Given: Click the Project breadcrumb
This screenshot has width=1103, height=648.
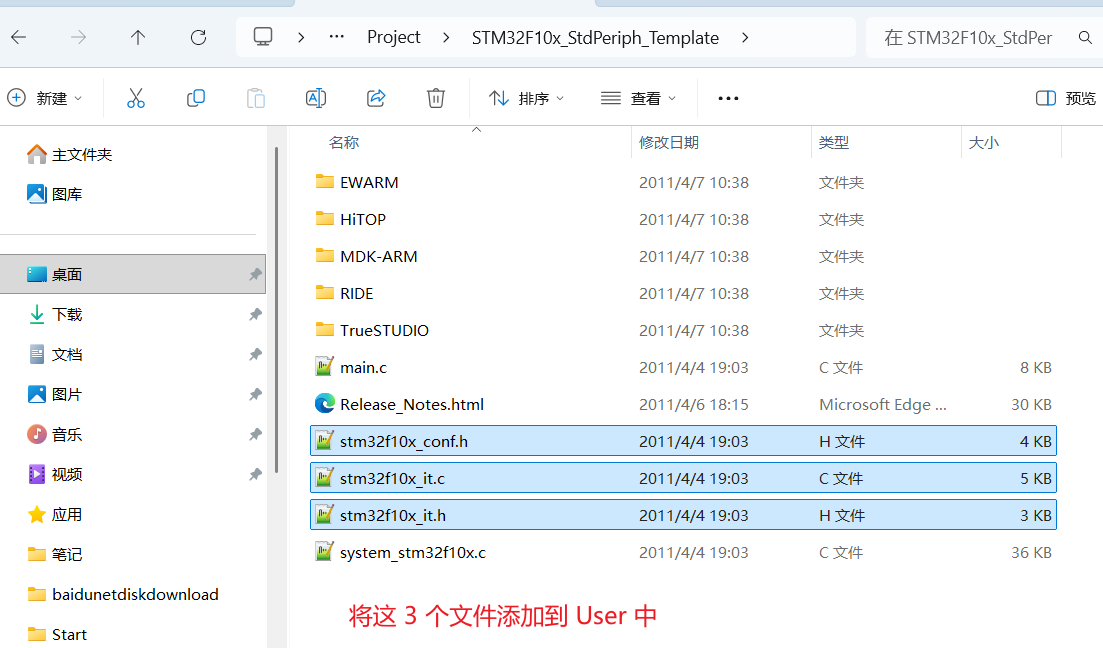Looking at the screenshot, I should pos(393,37).
